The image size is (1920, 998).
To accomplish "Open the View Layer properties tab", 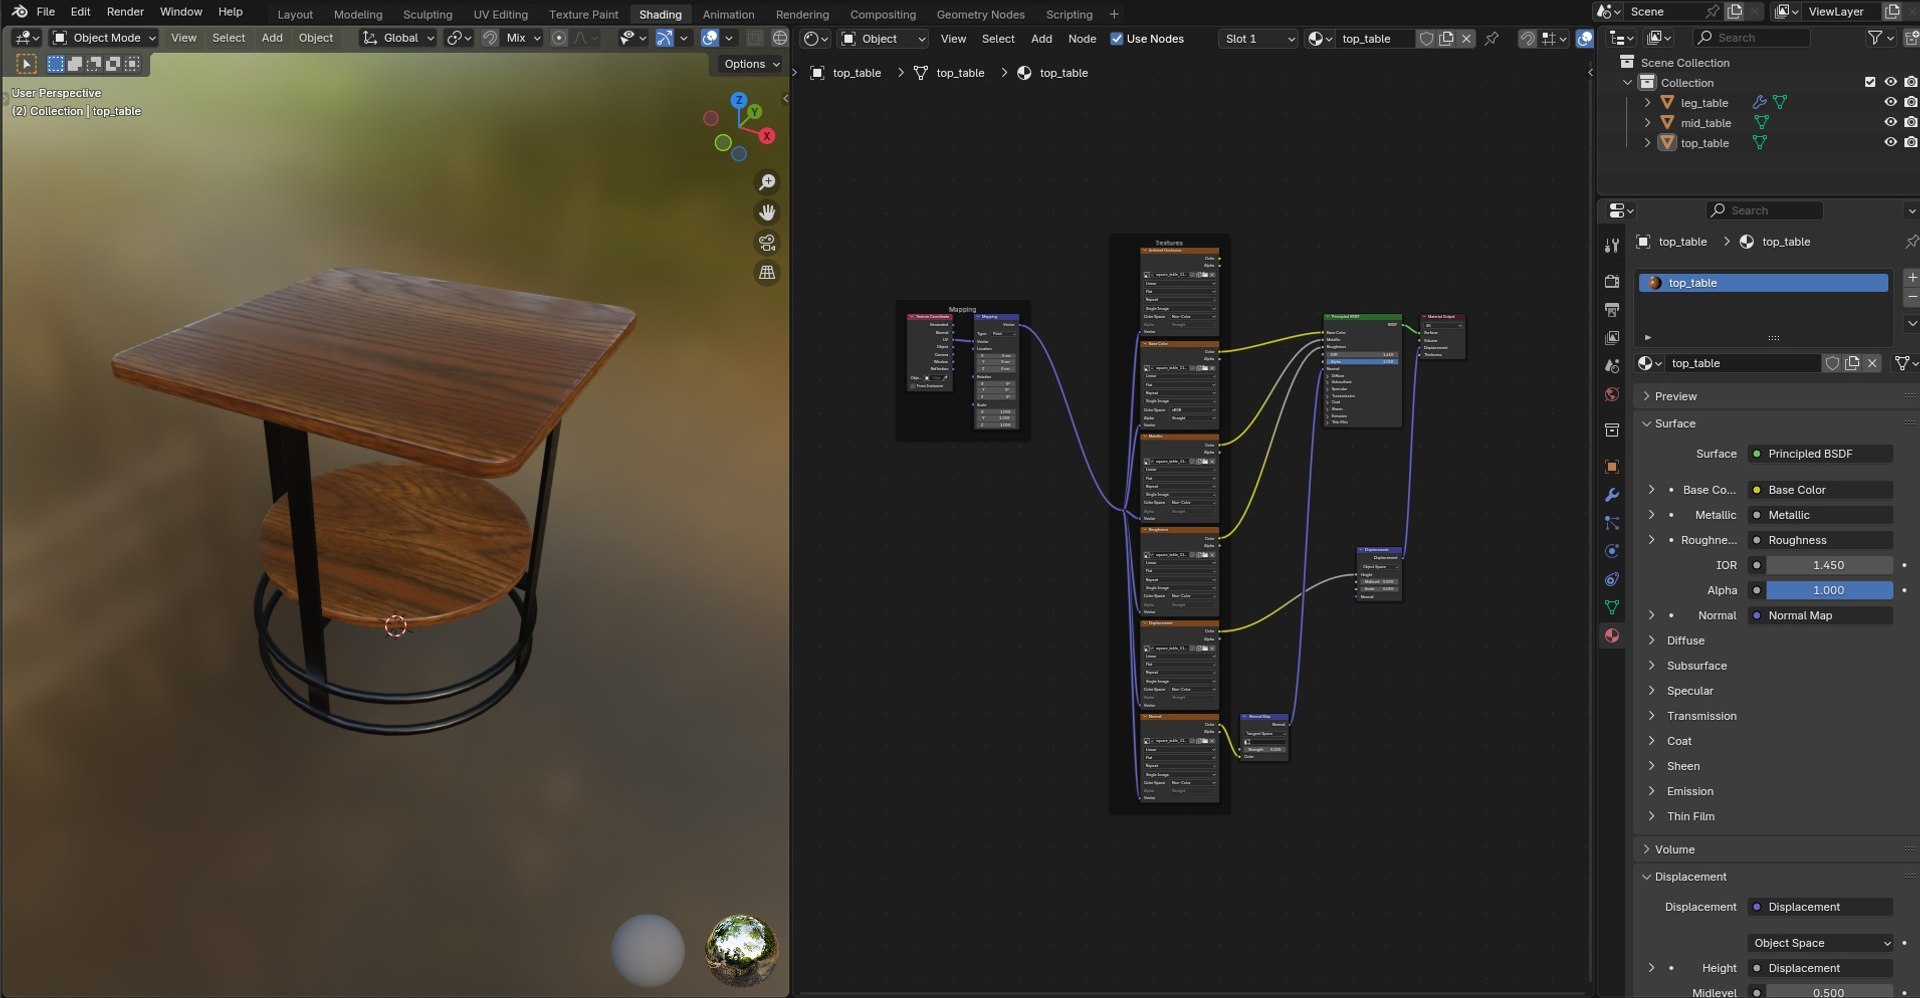I will coord(1612,338).
